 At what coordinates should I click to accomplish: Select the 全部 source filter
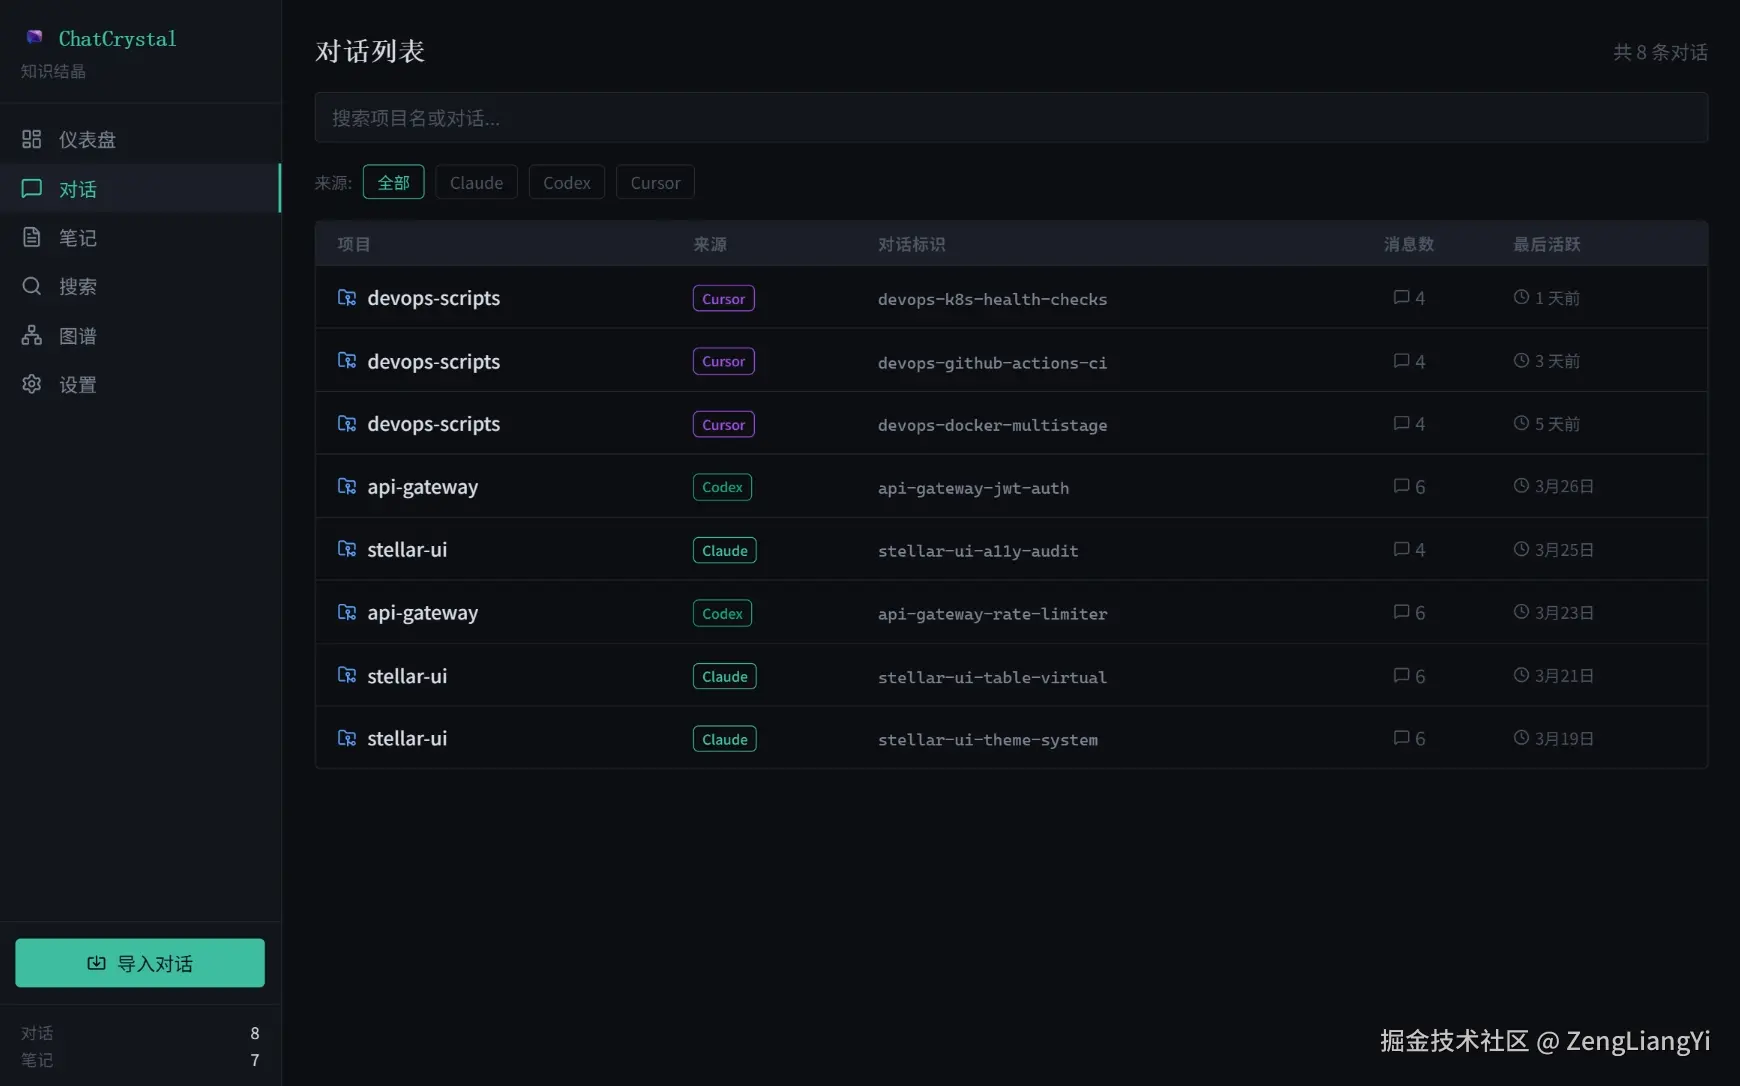coord(393,182)
